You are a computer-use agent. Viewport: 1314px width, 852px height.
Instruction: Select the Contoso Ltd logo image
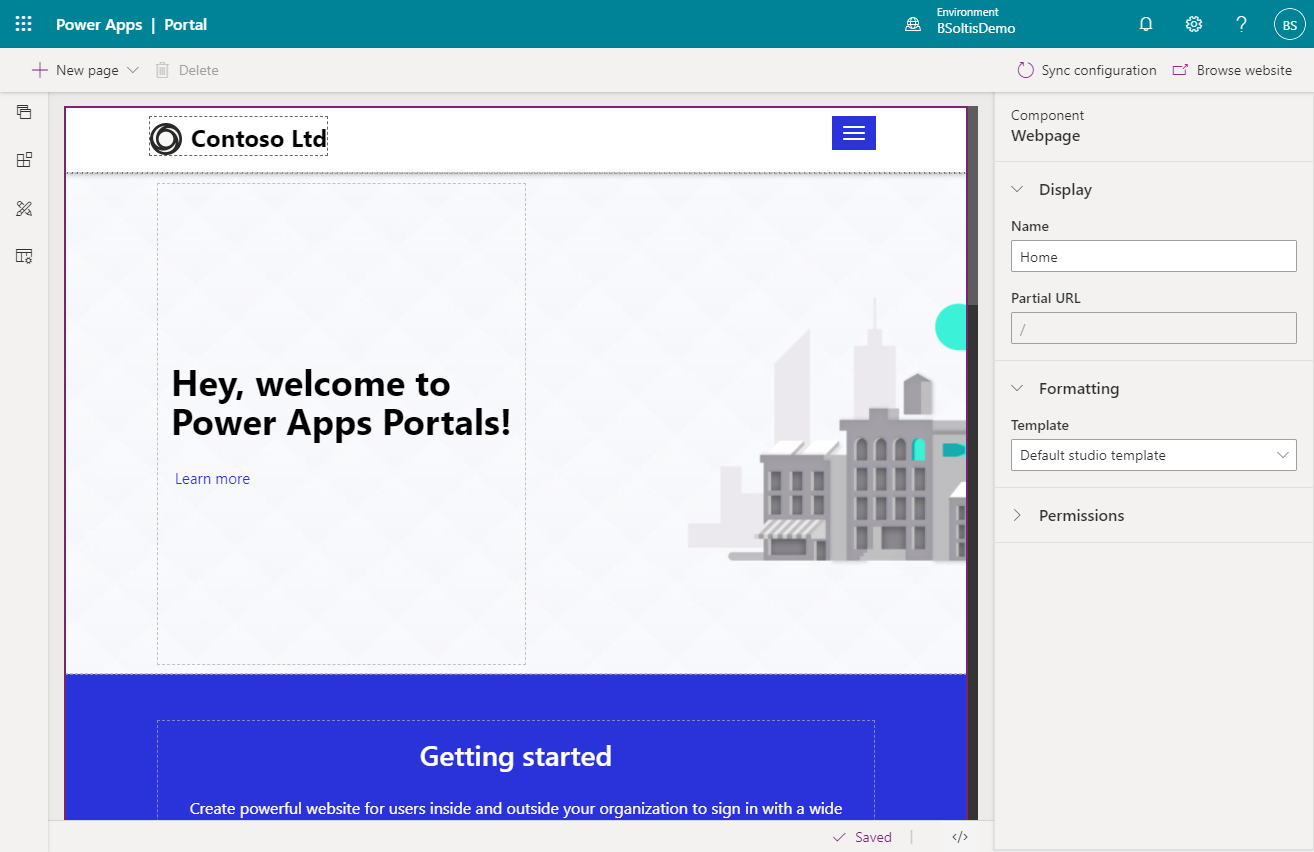tap(166, 138)
